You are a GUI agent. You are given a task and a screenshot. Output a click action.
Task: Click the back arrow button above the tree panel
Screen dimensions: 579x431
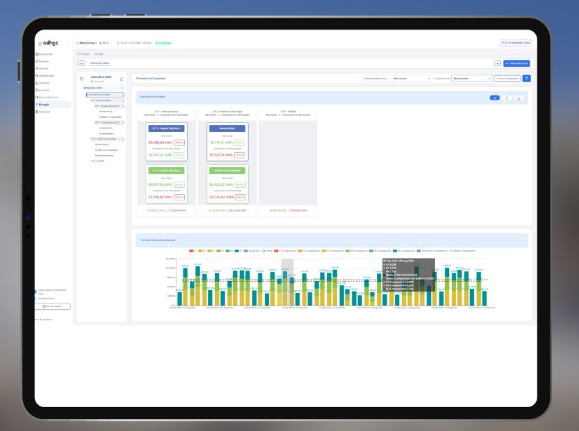[82, 63]
